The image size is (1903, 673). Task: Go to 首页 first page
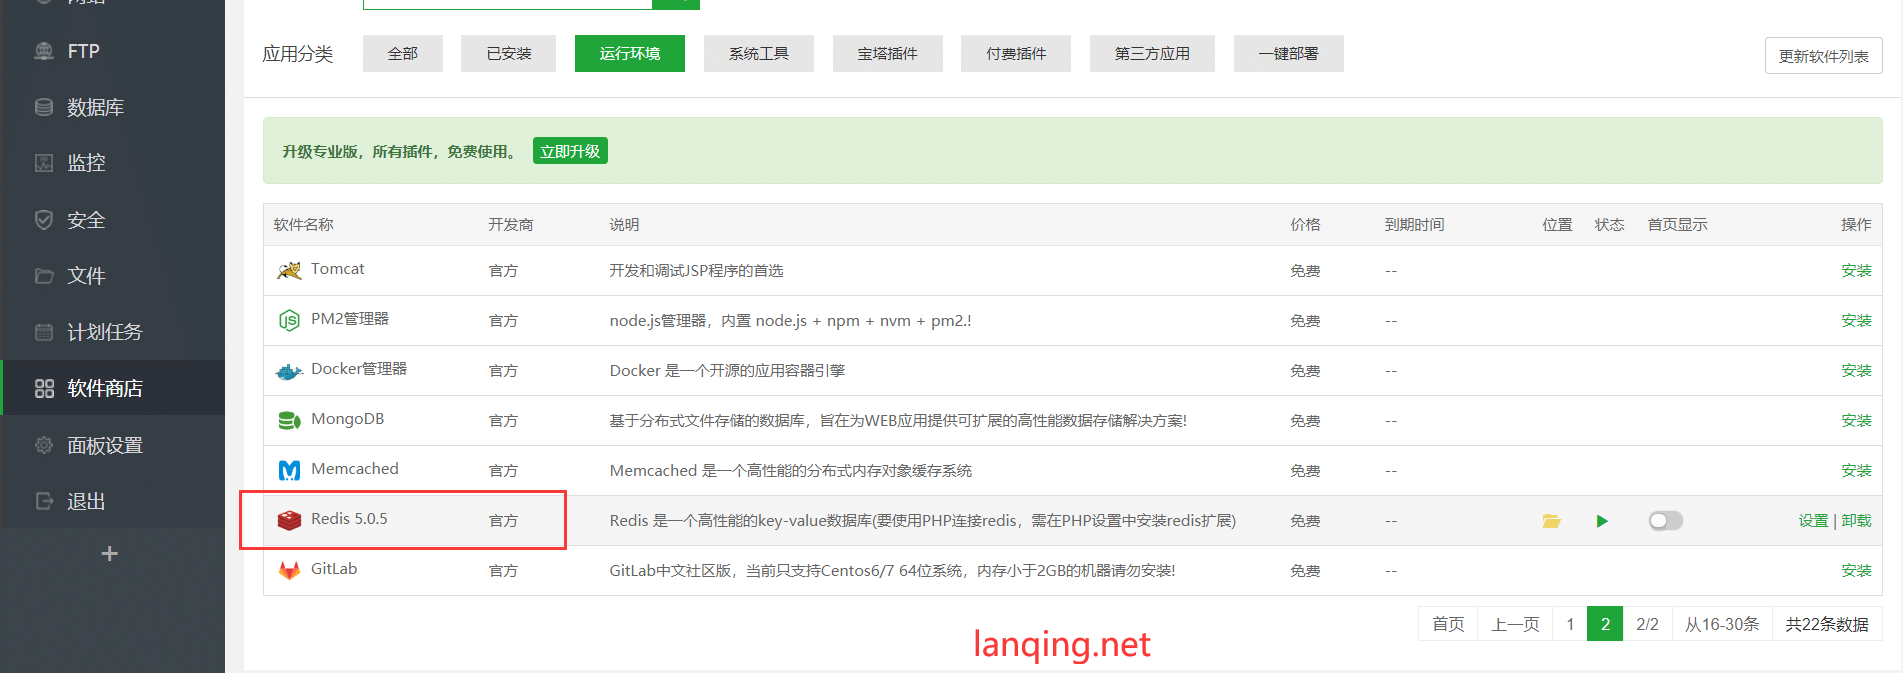1448,624
